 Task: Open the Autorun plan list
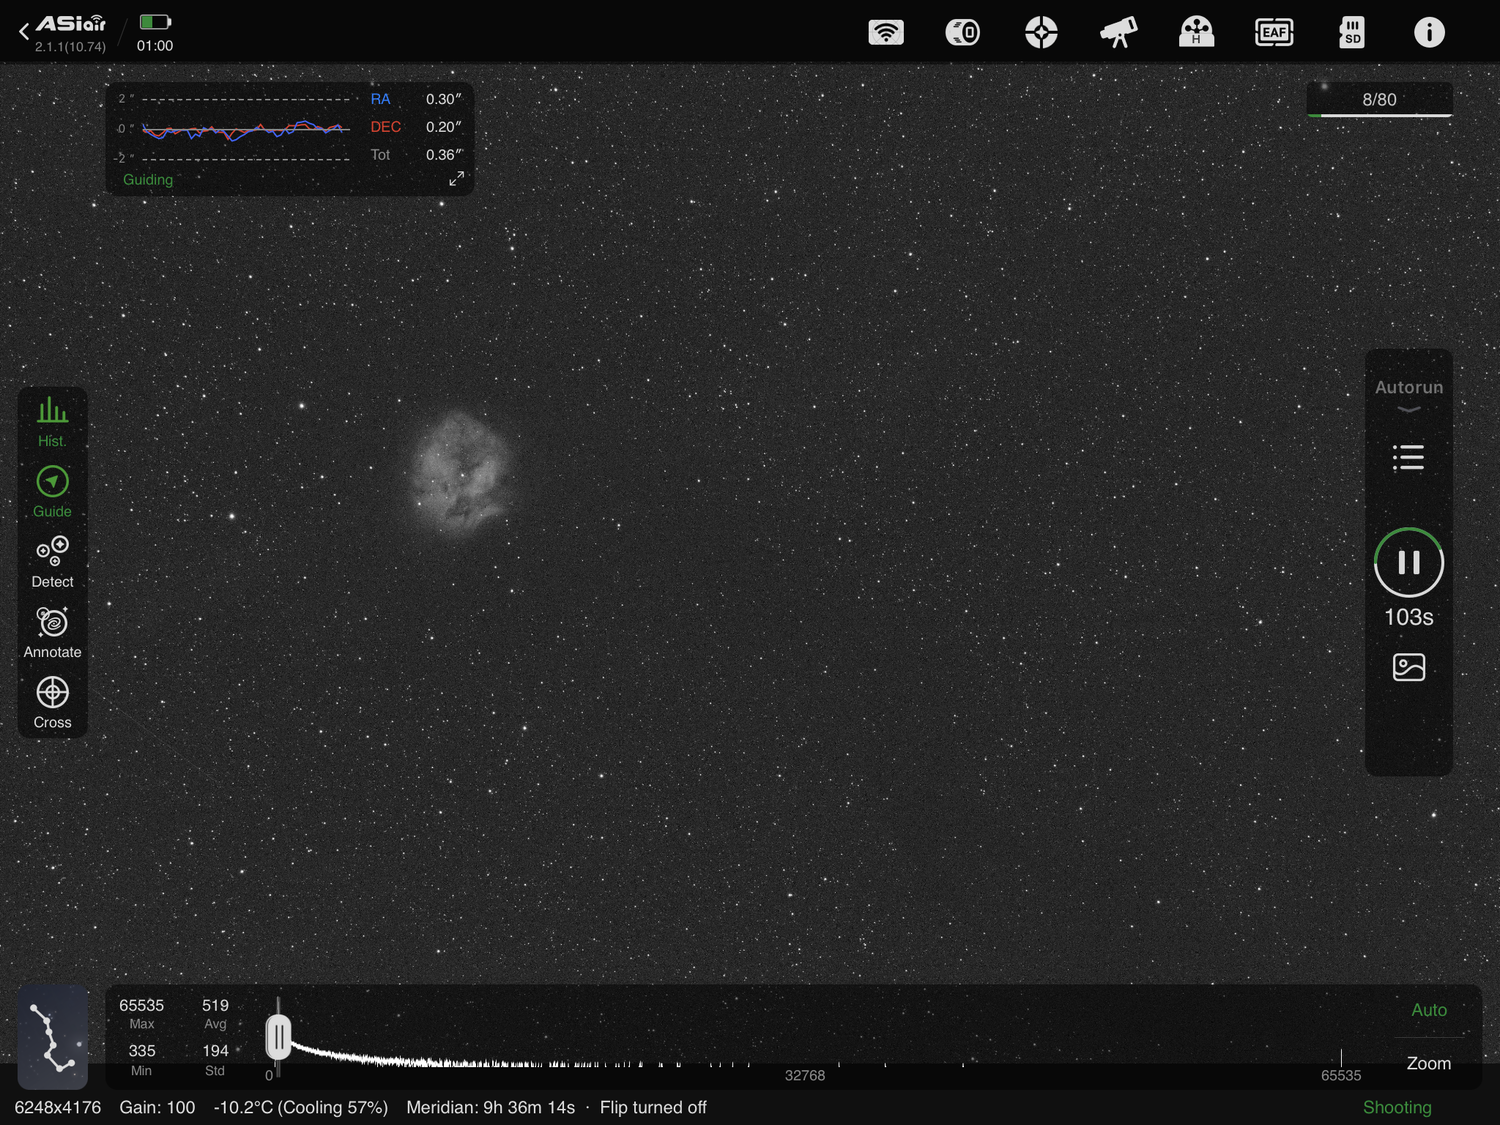click(x=1409, y=458)
